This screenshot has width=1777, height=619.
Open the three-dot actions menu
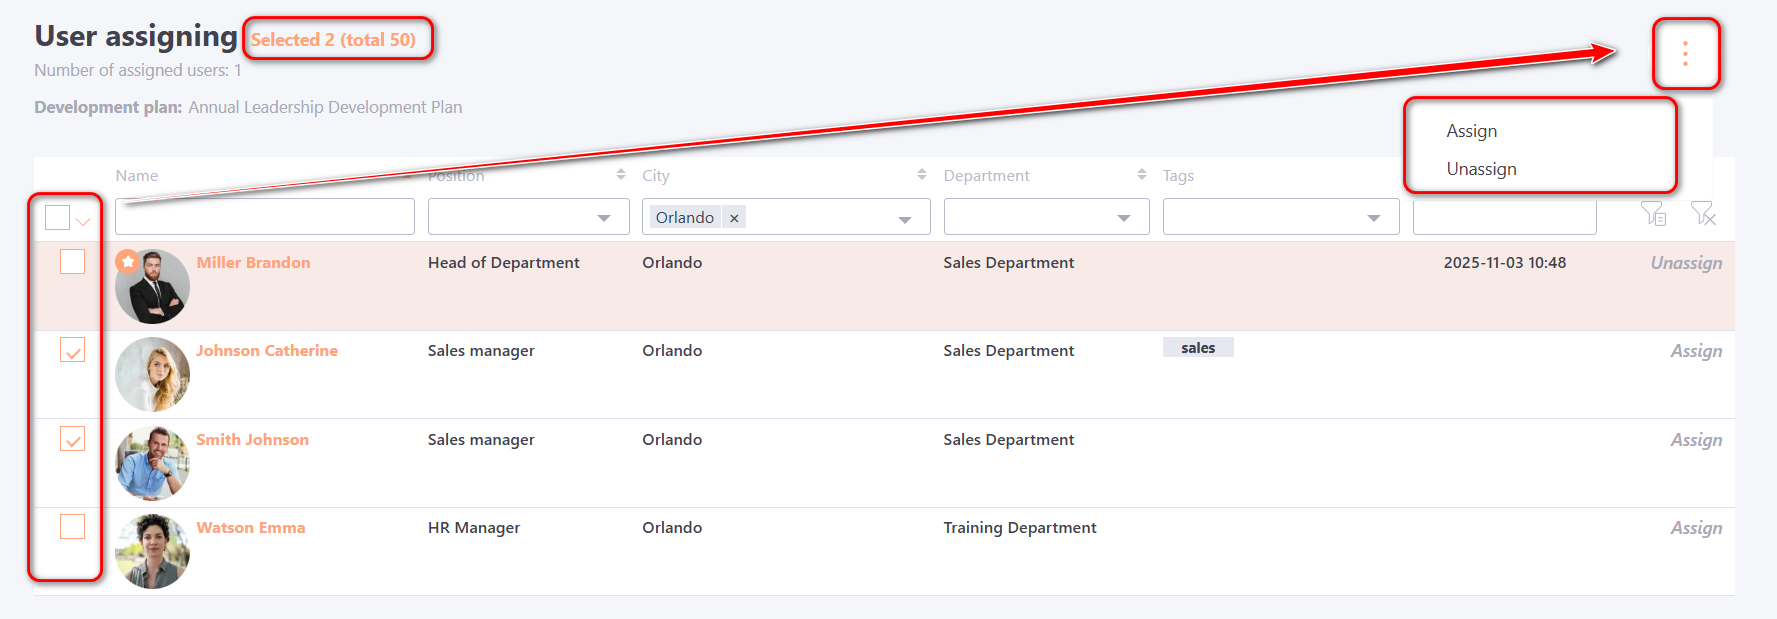pyautogui.click(x=1685, y=54)
